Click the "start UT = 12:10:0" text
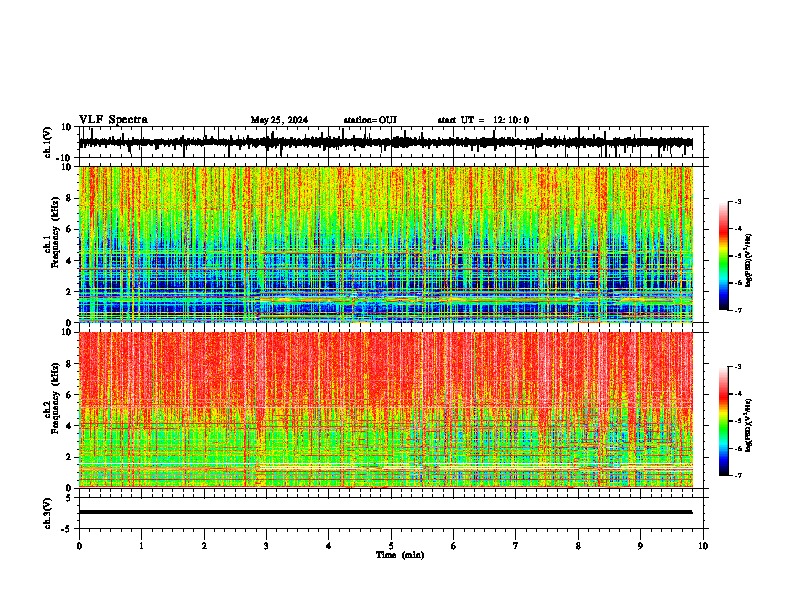 [483, 120]
